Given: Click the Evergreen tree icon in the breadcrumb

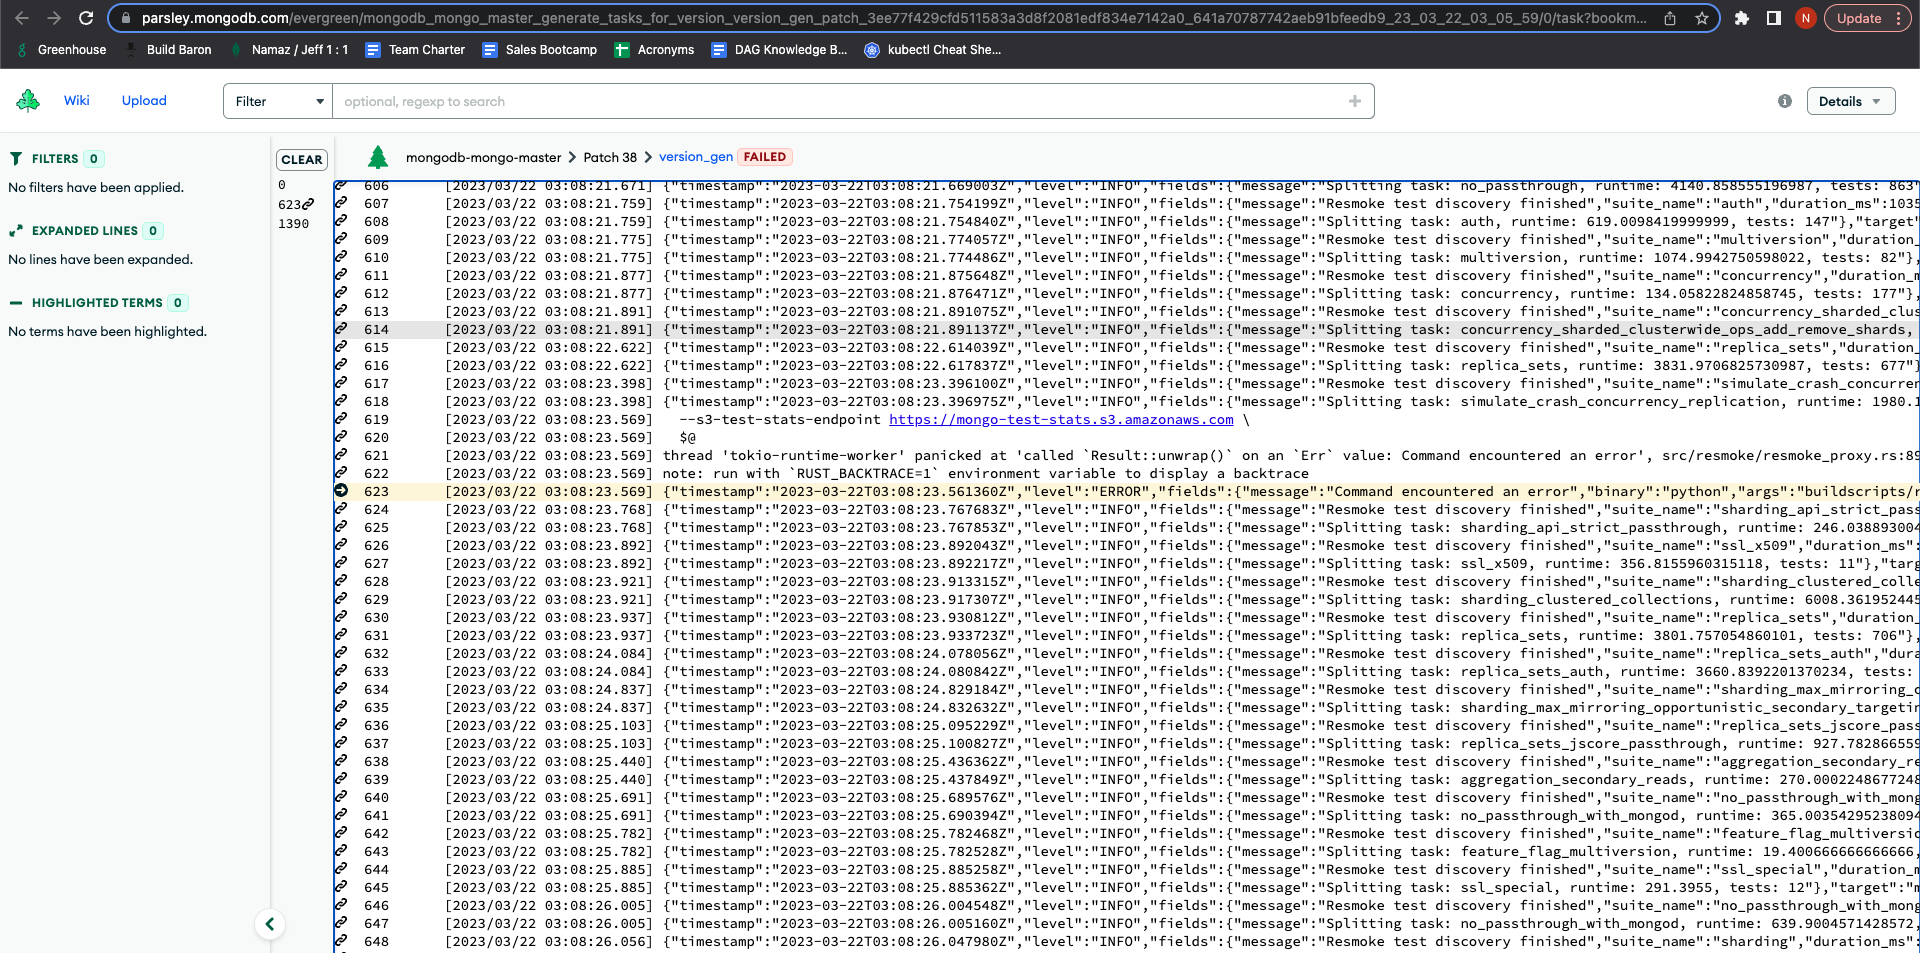Looking at the screenshot, I should (x=378, y=157).
